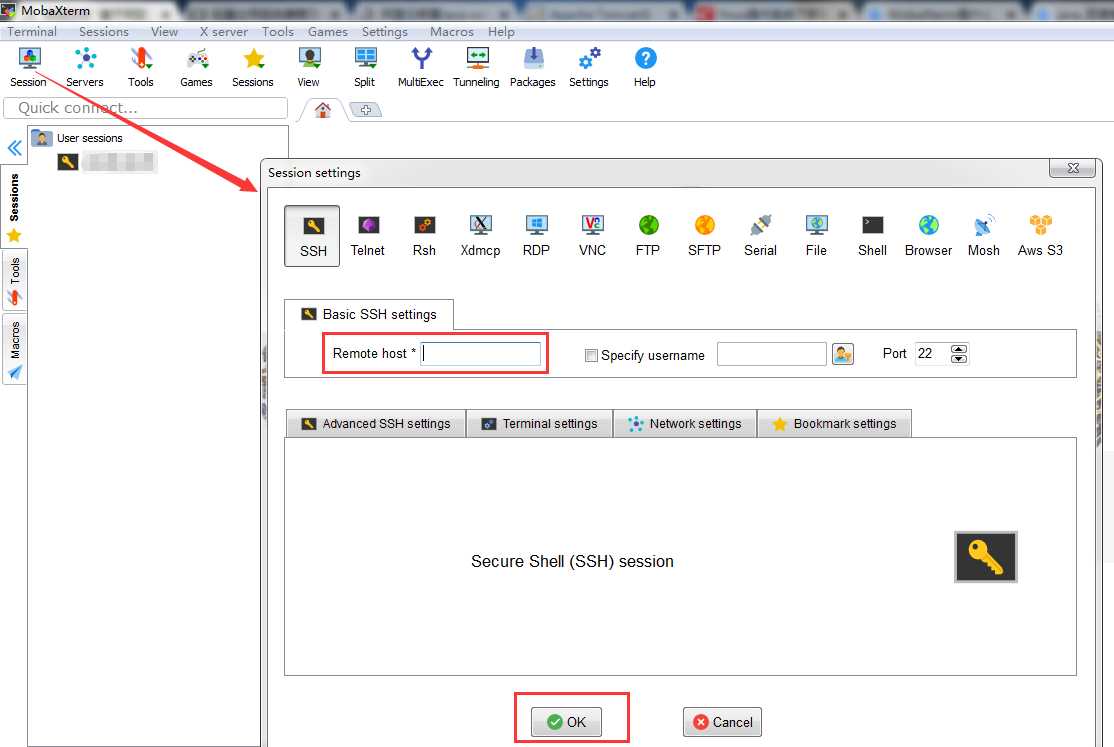Image resolution: width=1114 pixels, height=747 pixels.
Task: Open the user credentials manager icon
Action: [x=843, y=354]
